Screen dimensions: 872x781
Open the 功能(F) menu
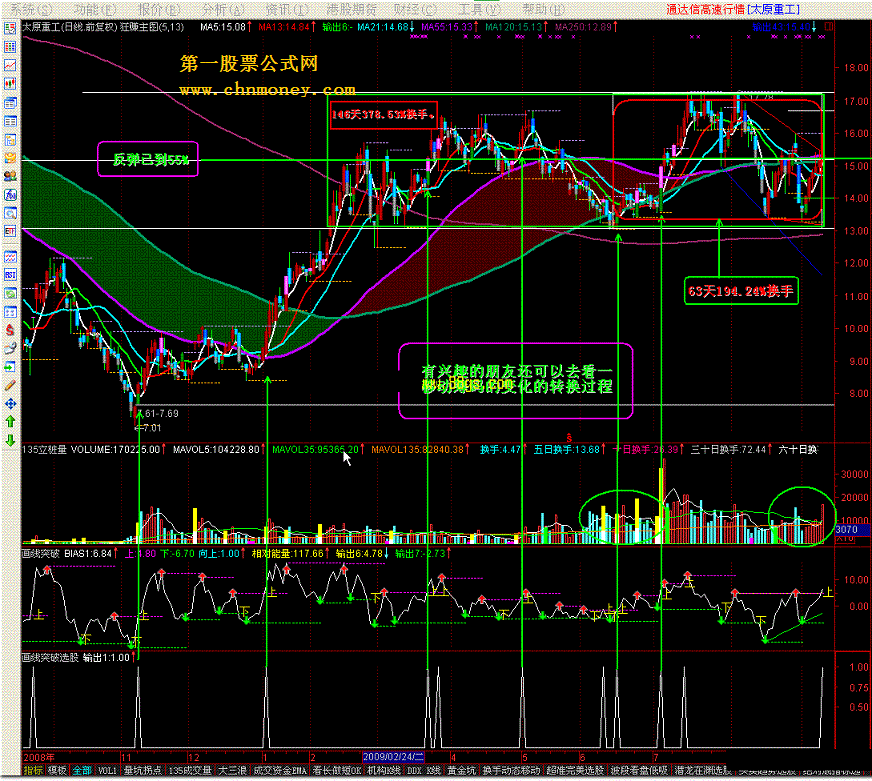click(95, 9)
